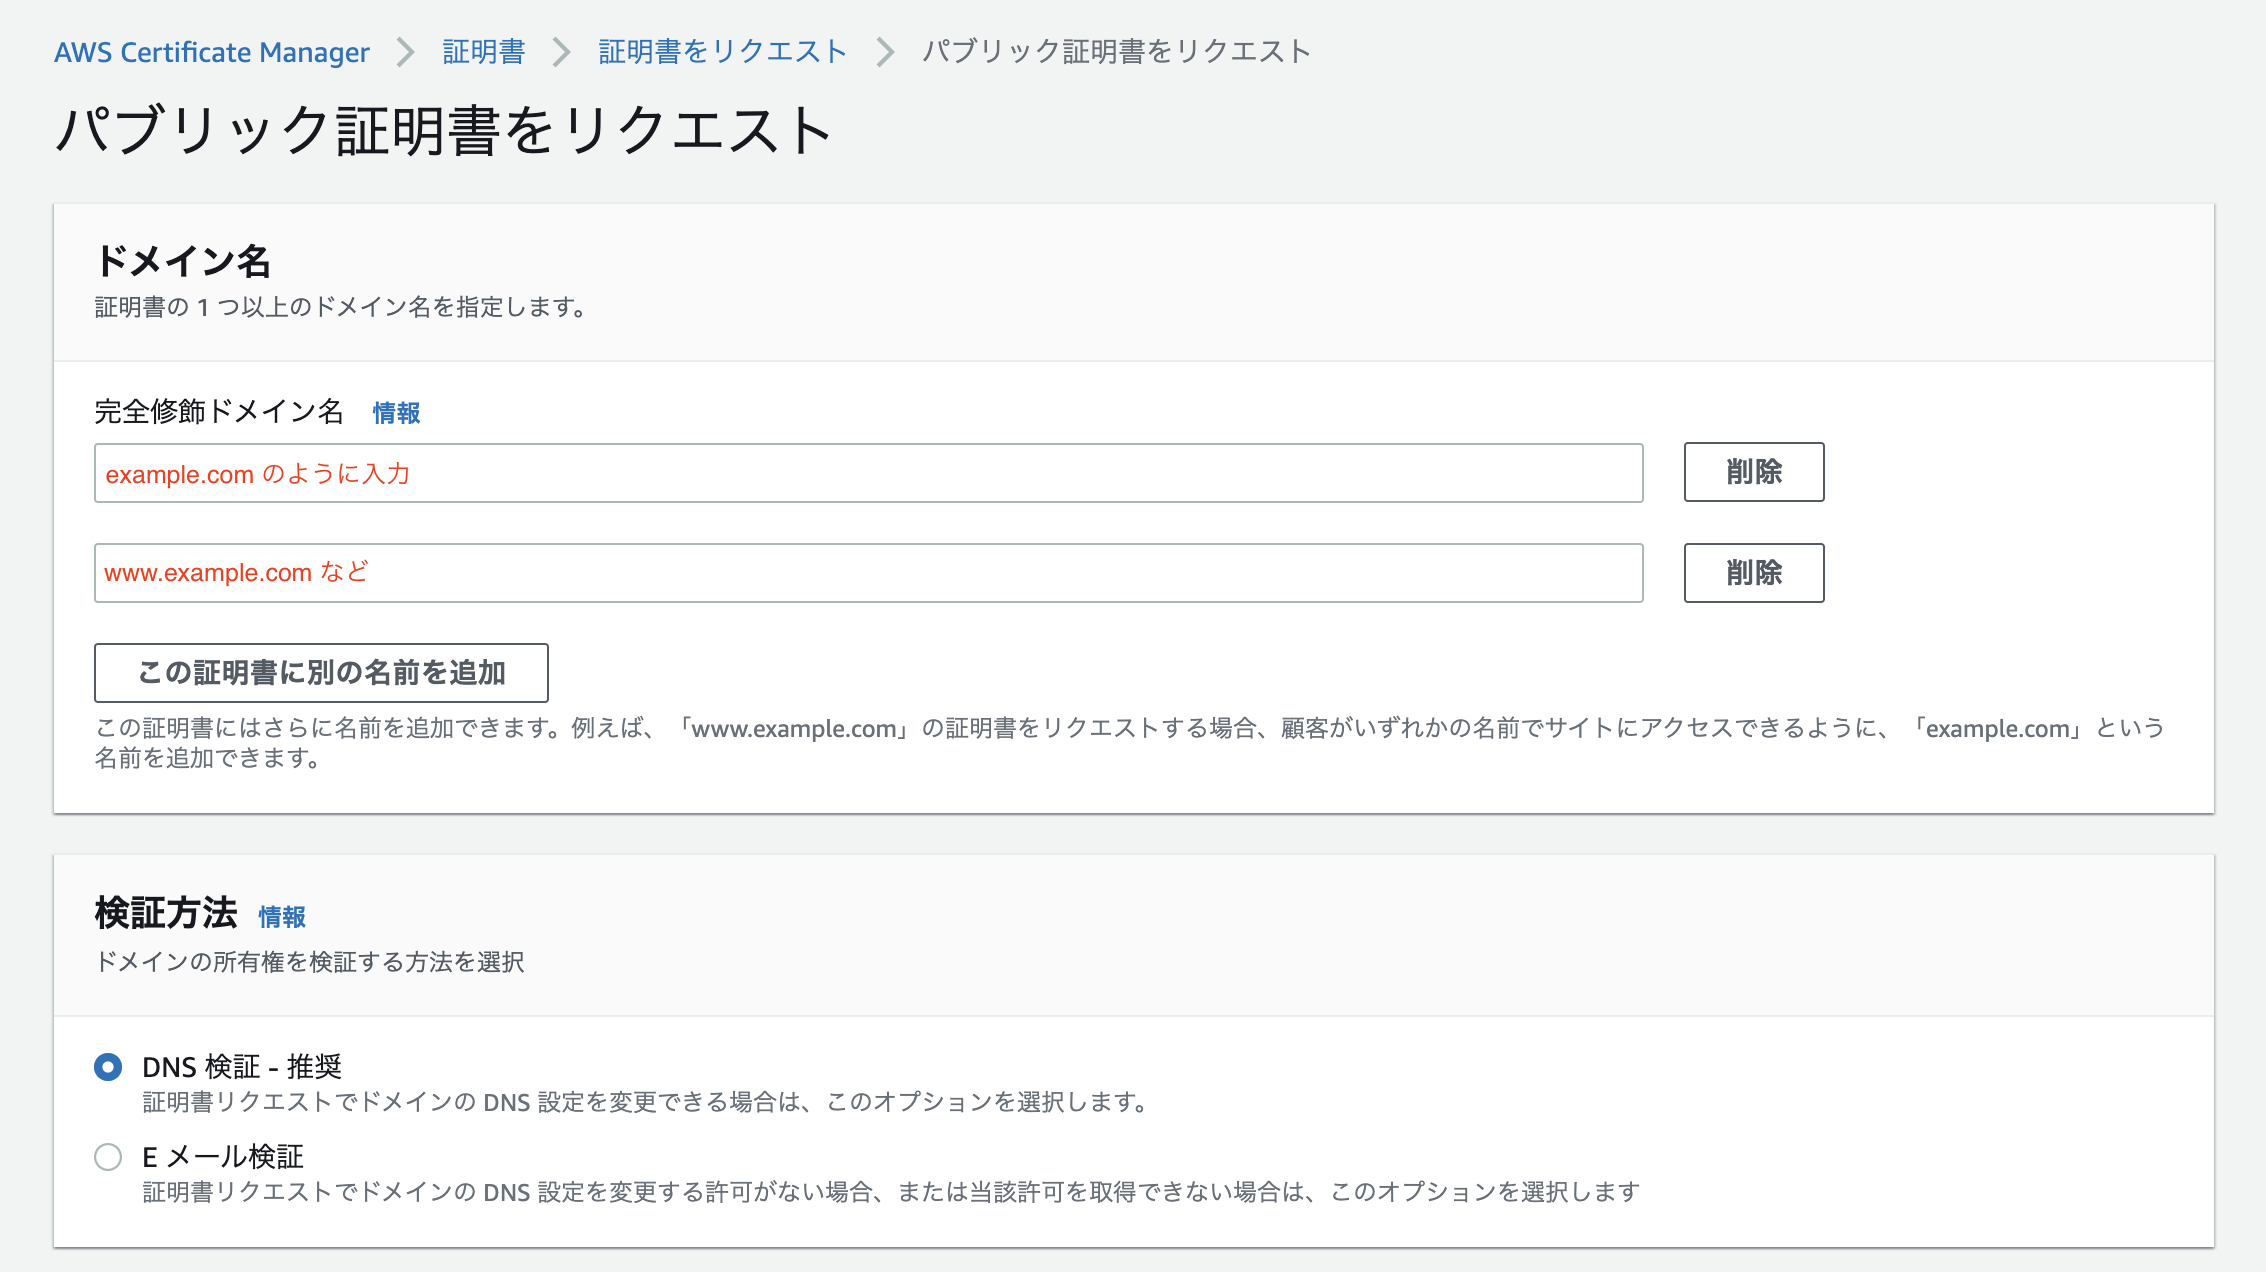Click the text ドメインの所有権を検証する方法を選択
This screenshot has height=1272, width=2266.
coord(309,962)
